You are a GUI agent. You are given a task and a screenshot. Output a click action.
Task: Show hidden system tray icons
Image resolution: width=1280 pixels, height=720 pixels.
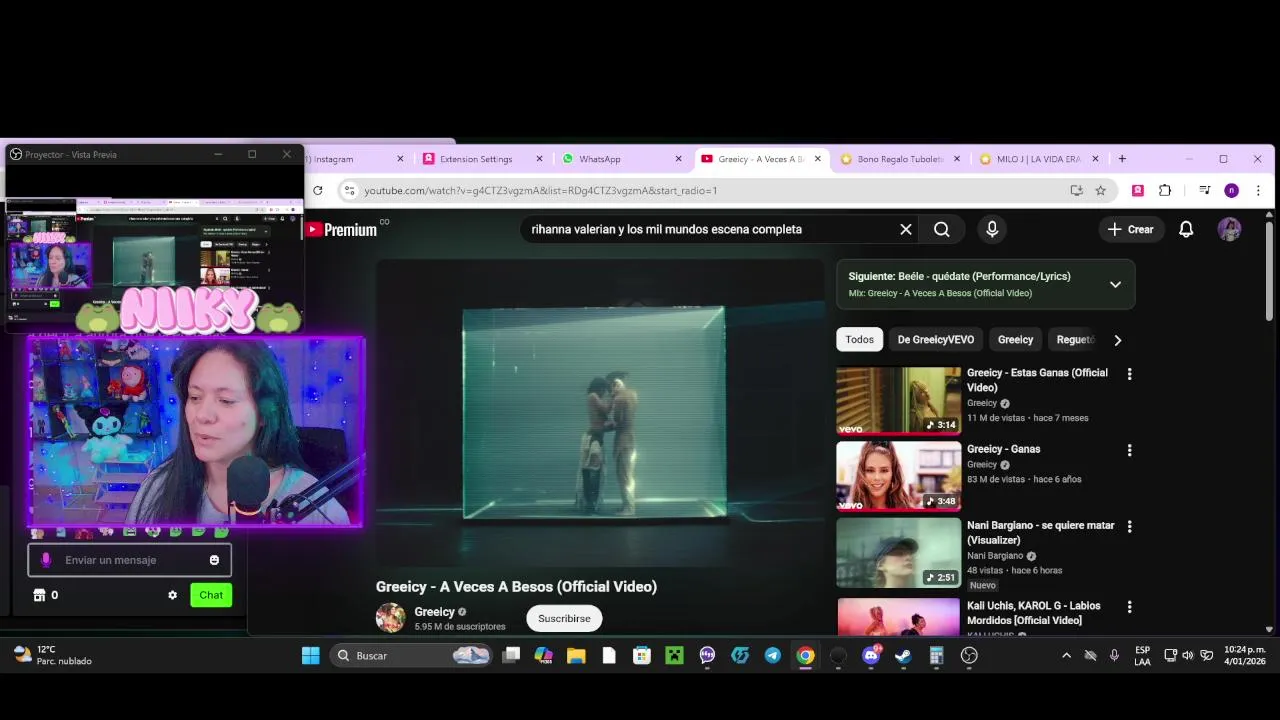[x=1066, y=656]
